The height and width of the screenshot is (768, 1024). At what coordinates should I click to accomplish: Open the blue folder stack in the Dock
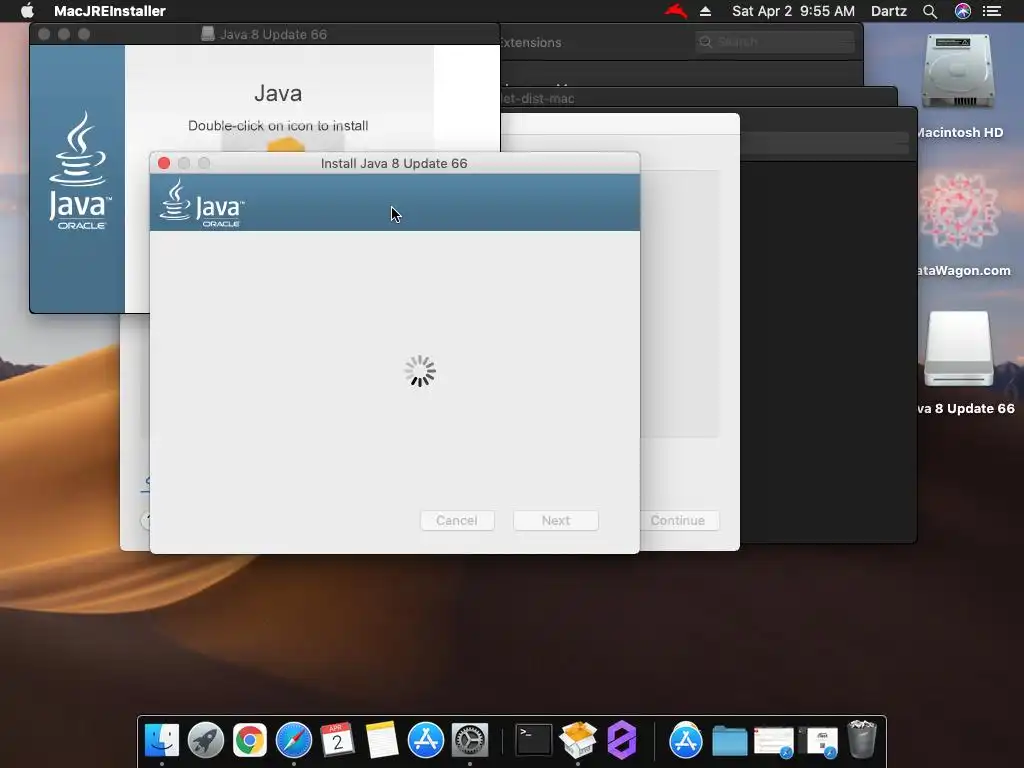(729, 740)
